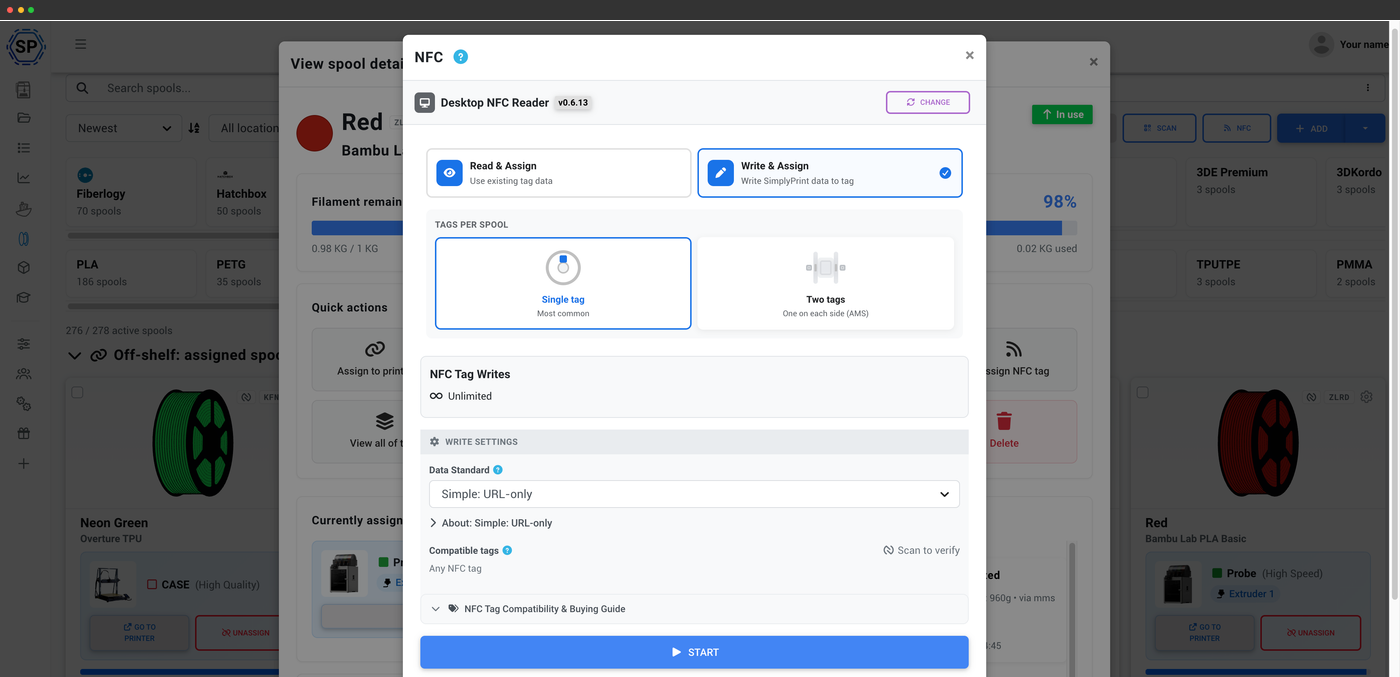Click the red spool color swatch
The image size is (1400, 677).
click(315, 133)
